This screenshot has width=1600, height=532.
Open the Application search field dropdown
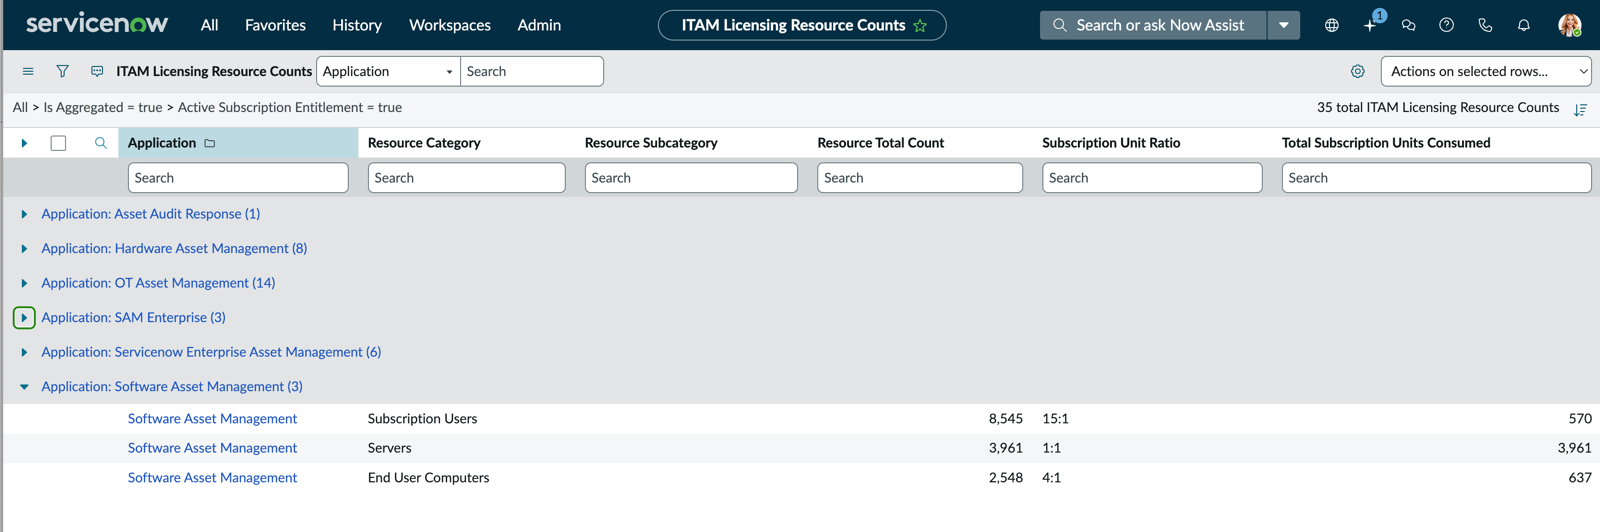click(388, 71)
